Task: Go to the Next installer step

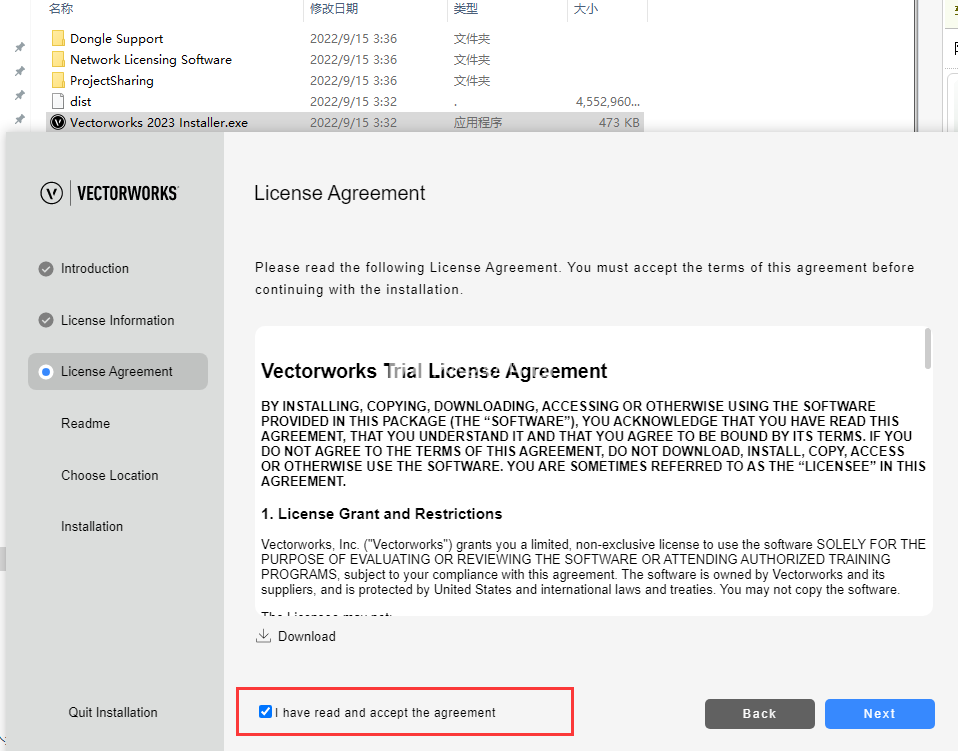Action: click(x=880, y=714)
